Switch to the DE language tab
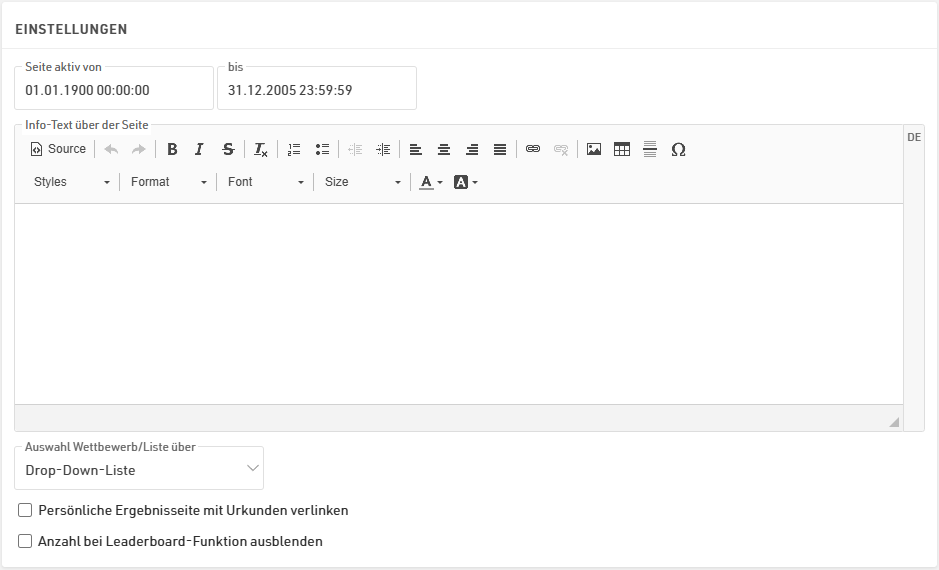This screenshot has width=939, height=570. (913, 137)
